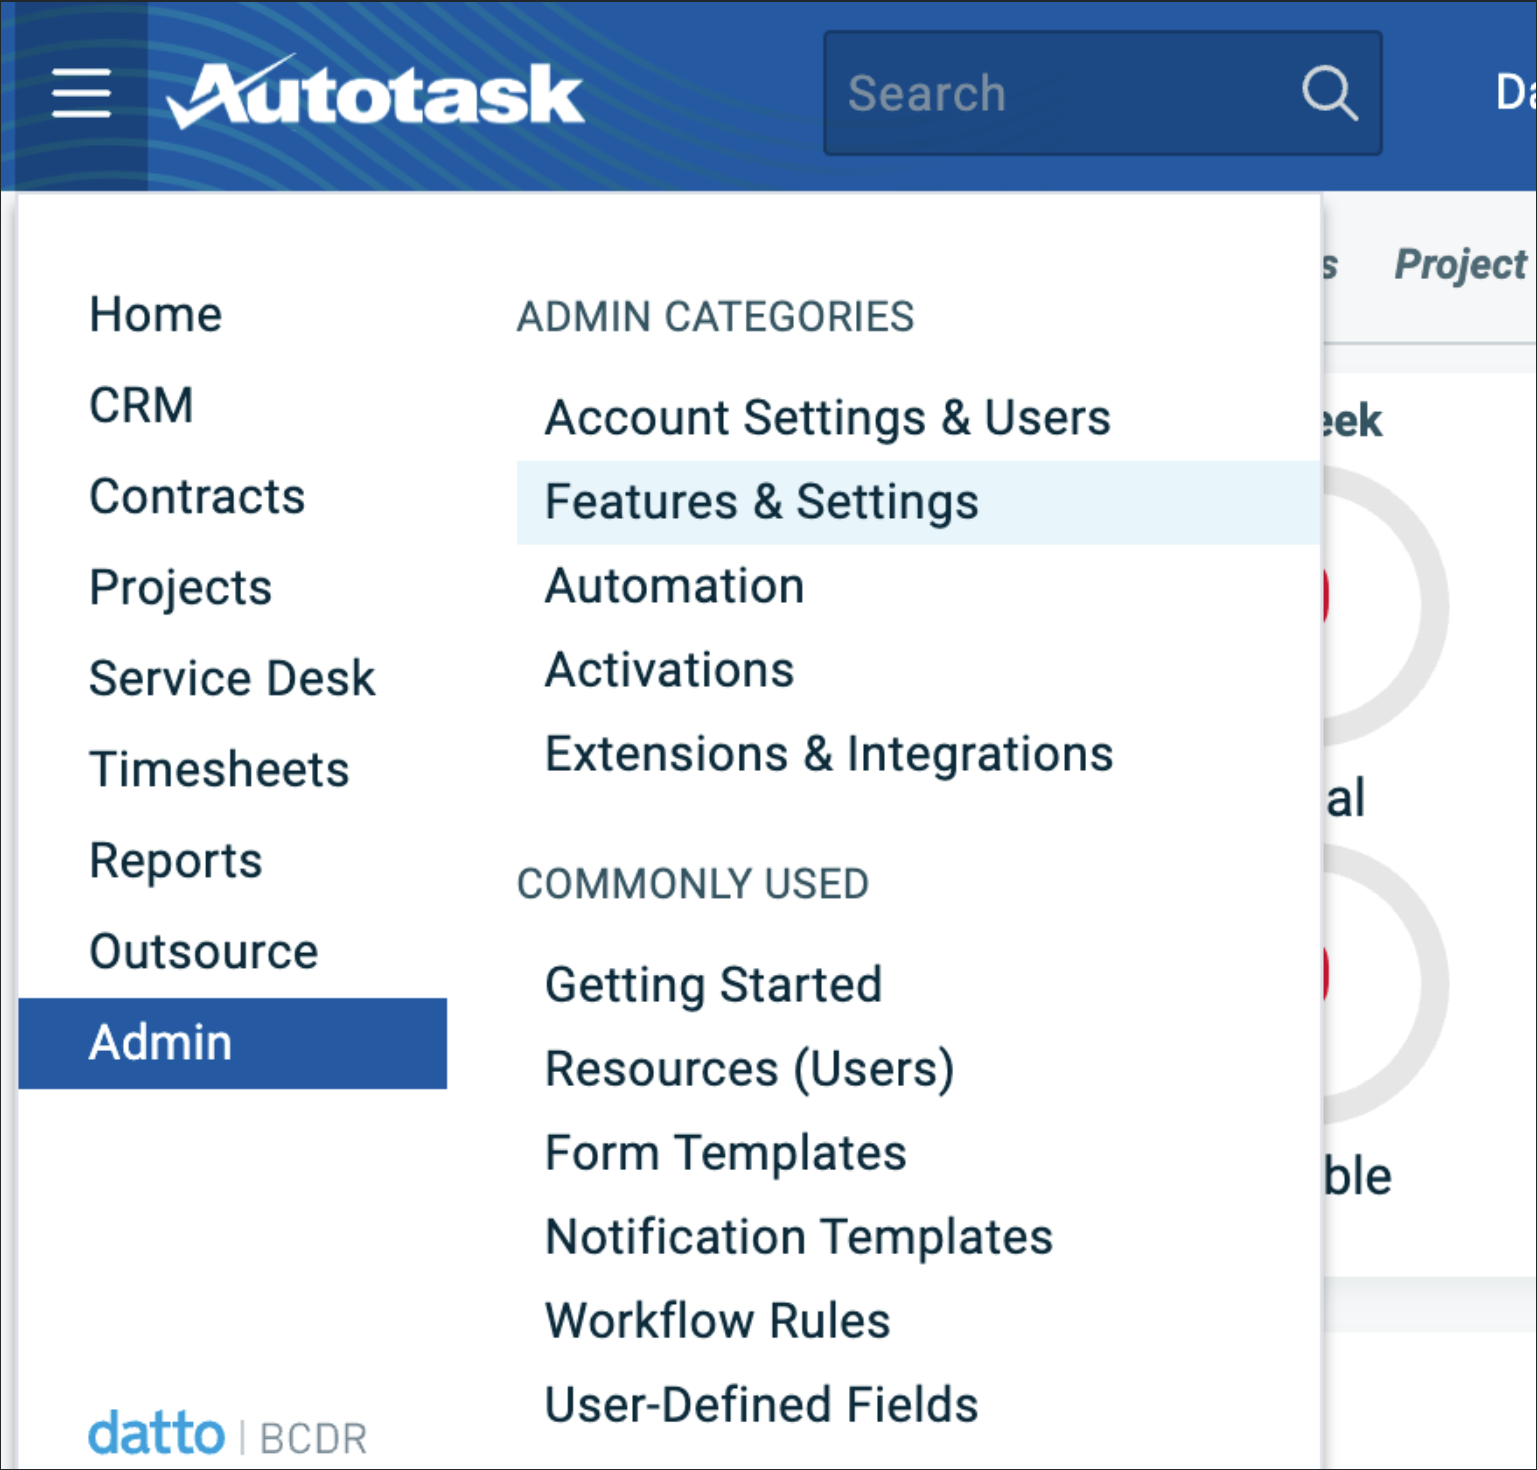Open Features & Settings category
This screenshot has width=1537, height=1470.
point(918,502)
